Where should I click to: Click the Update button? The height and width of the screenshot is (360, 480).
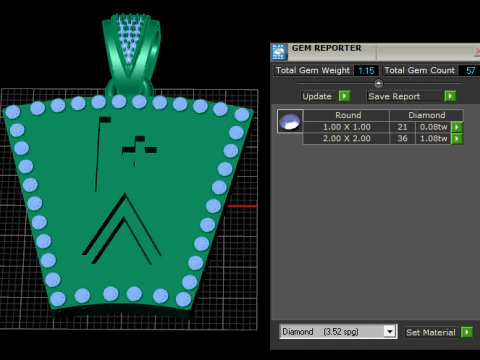point(319,96)
